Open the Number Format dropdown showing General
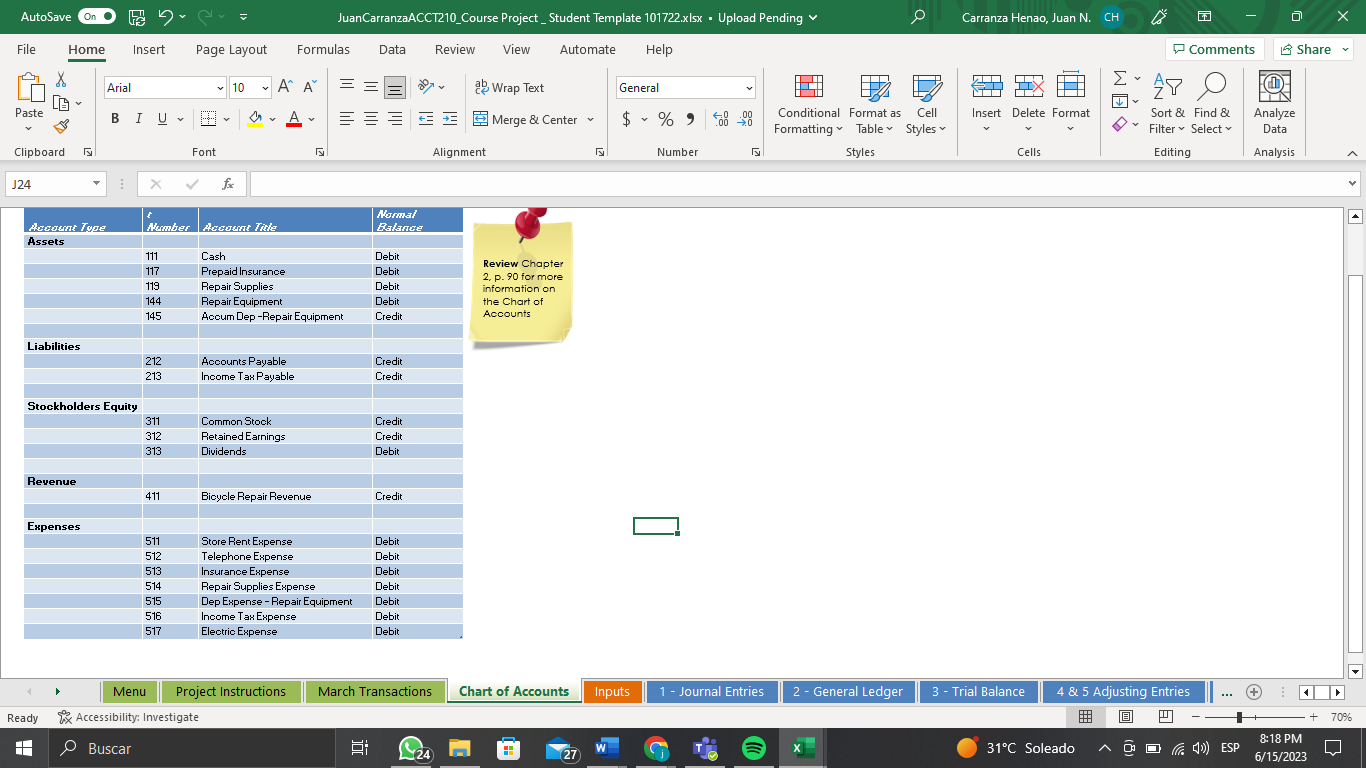Viewport: 1366px width, 768px height. click(685, 87)
